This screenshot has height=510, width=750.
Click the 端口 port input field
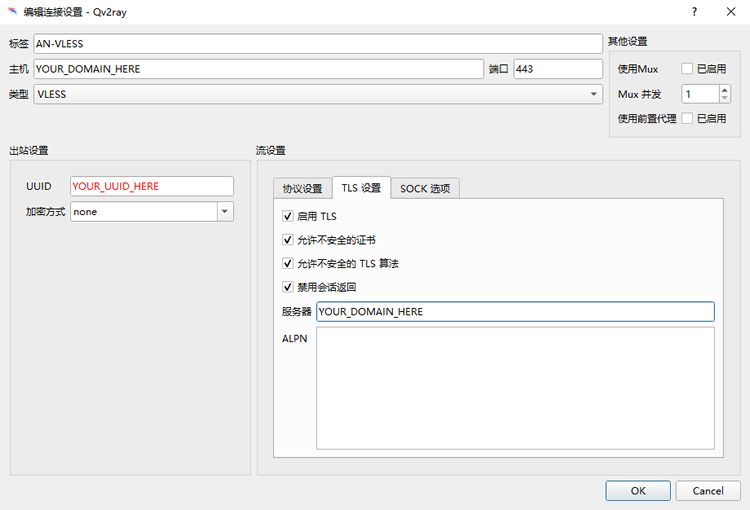tap(557, 69)
